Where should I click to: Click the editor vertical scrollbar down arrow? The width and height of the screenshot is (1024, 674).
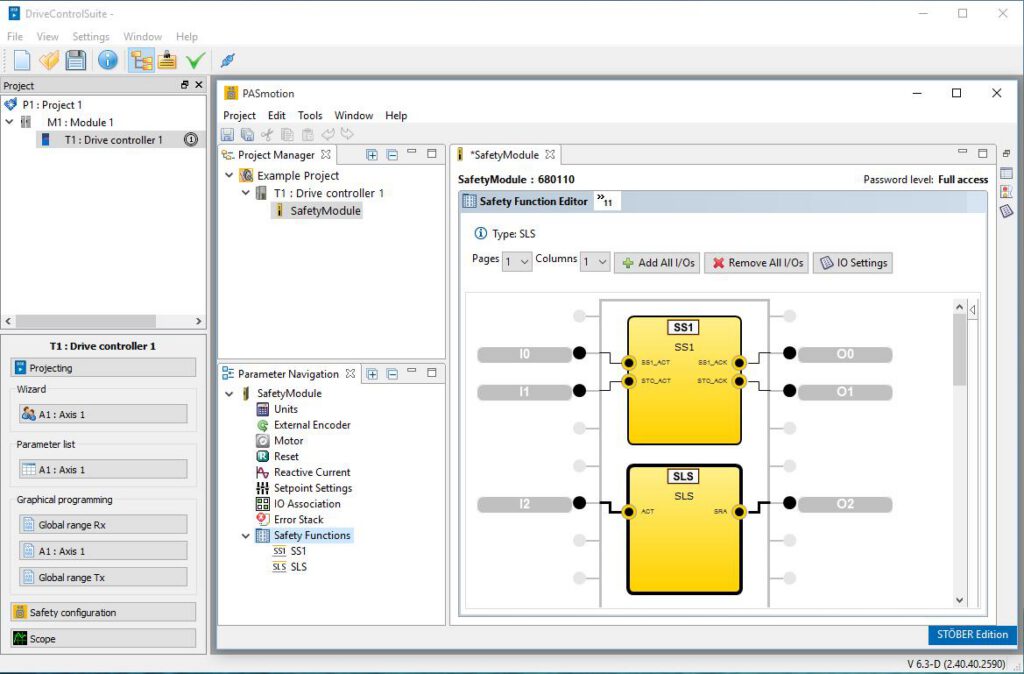click(x=959, y=600)
